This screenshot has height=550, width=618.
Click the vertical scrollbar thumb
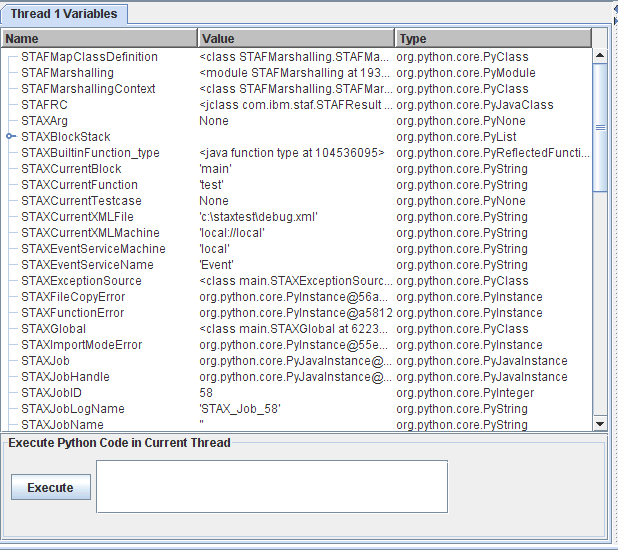(600, 127)
